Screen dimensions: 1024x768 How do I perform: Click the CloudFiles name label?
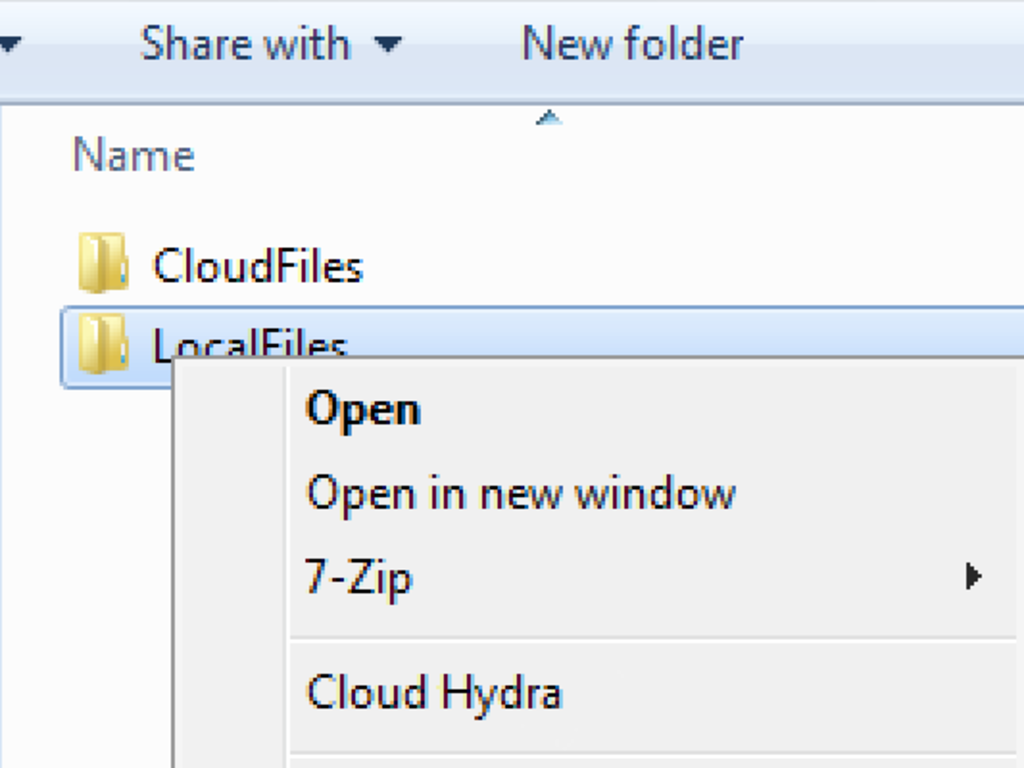coord(258,265)
